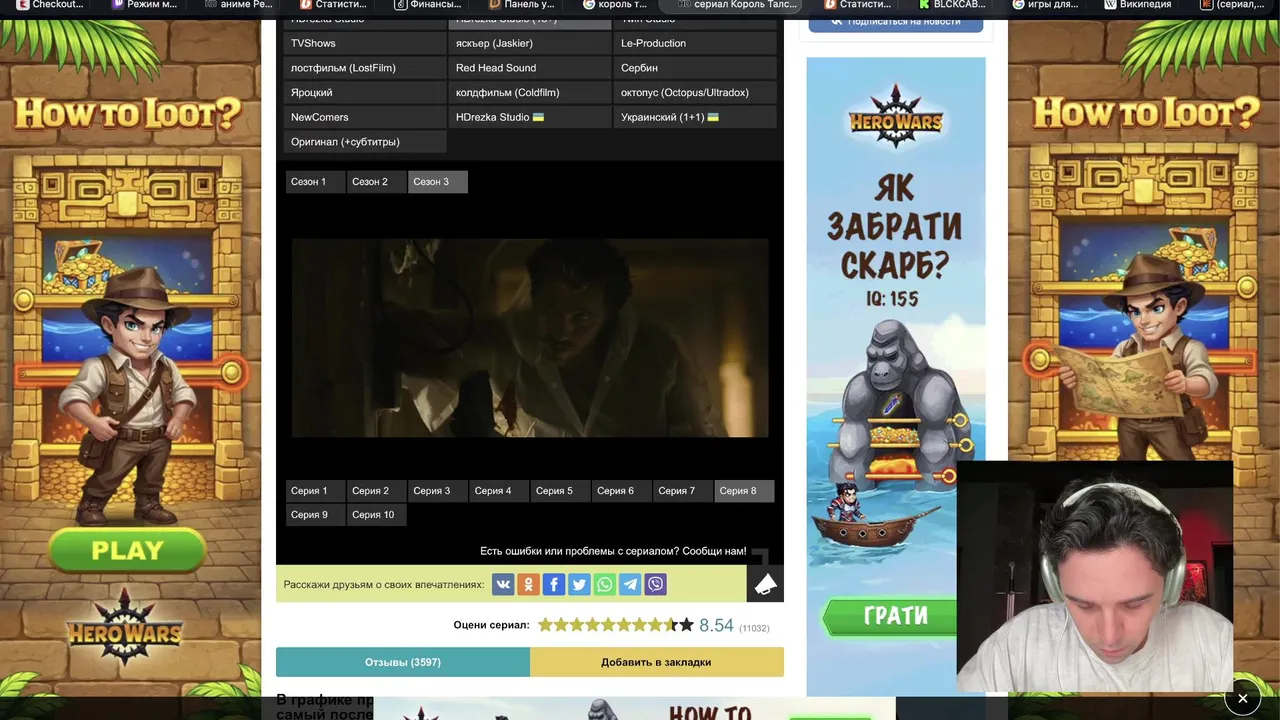1280x720 pixels.
Task: Switch to Википедия browser tab
Action: [1138, 5]
